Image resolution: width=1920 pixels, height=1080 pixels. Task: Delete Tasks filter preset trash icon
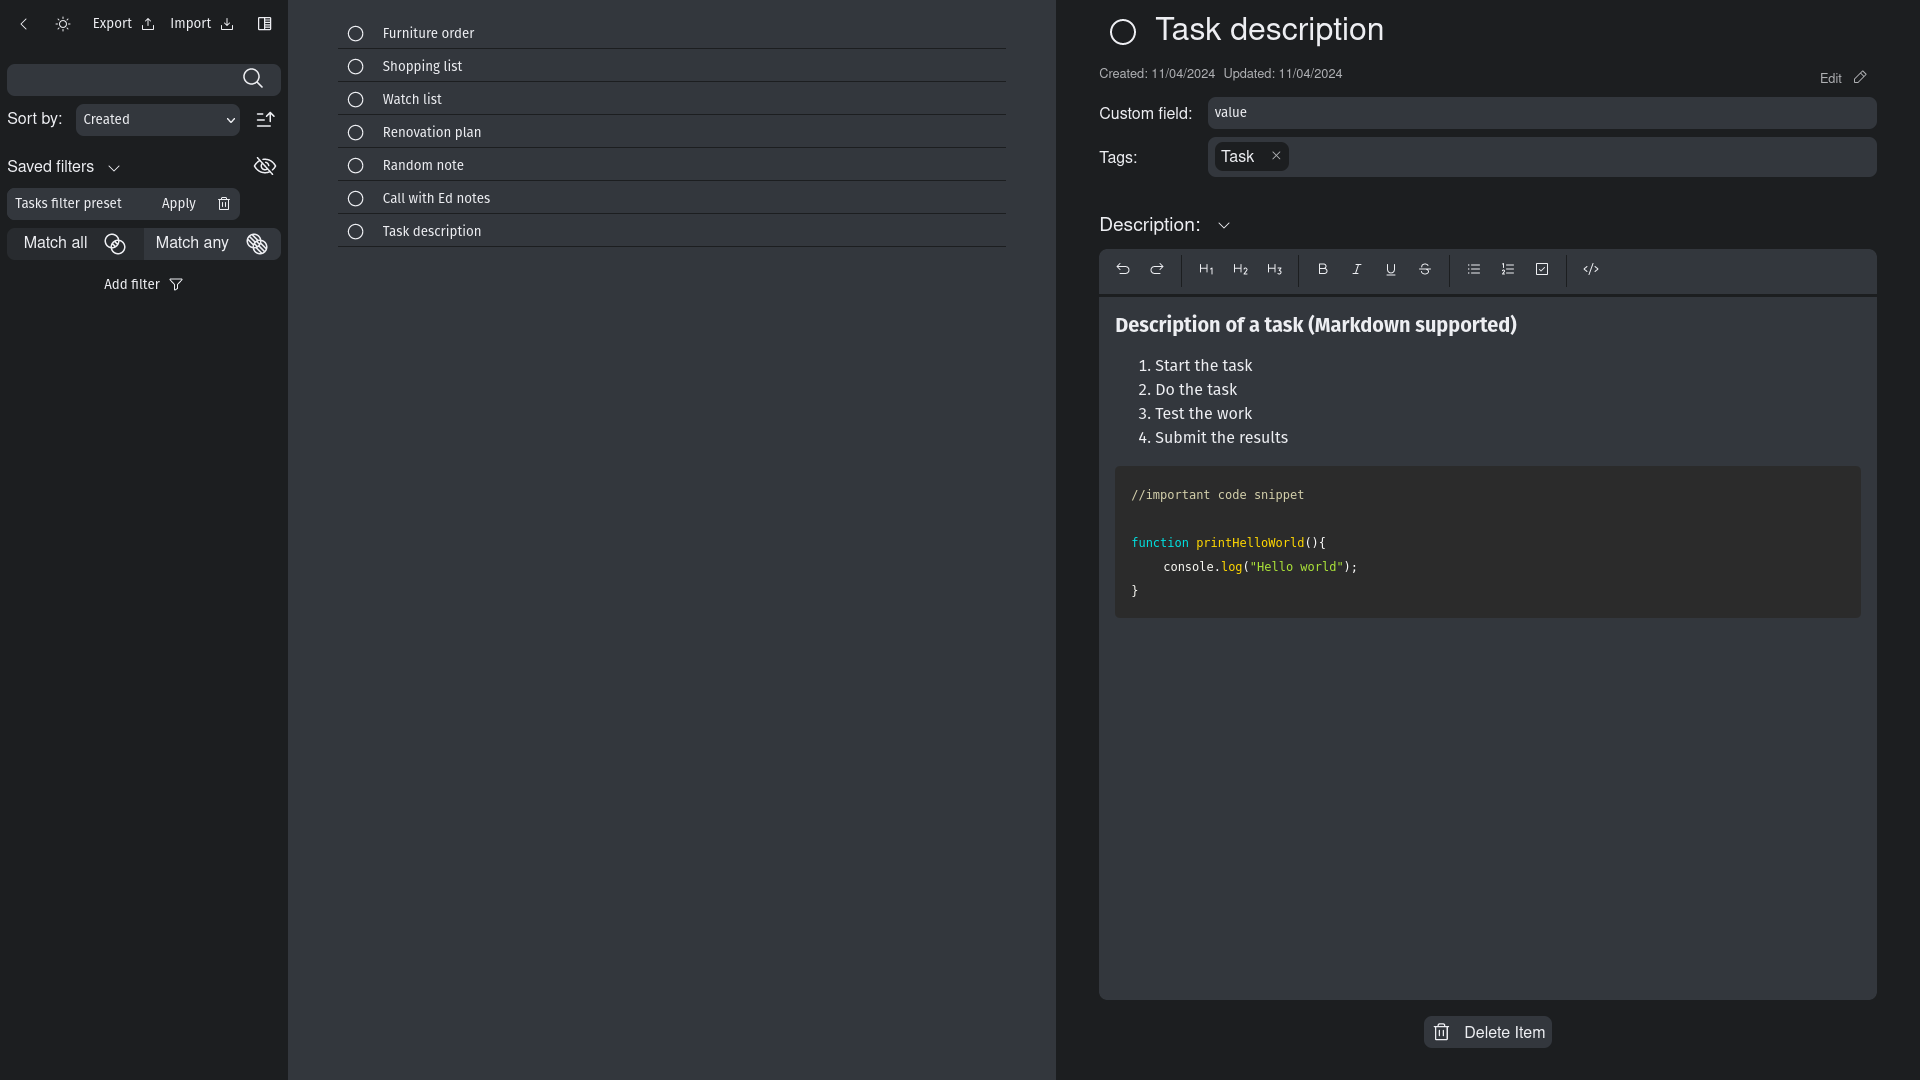[224, 204]
